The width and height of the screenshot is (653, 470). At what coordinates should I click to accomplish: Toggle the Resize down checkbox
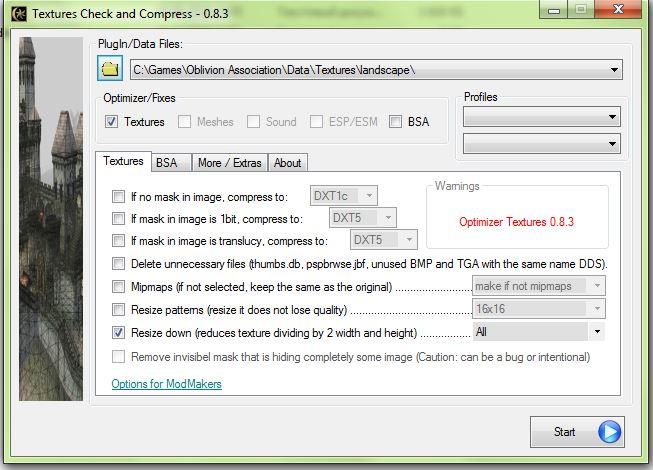119,332
